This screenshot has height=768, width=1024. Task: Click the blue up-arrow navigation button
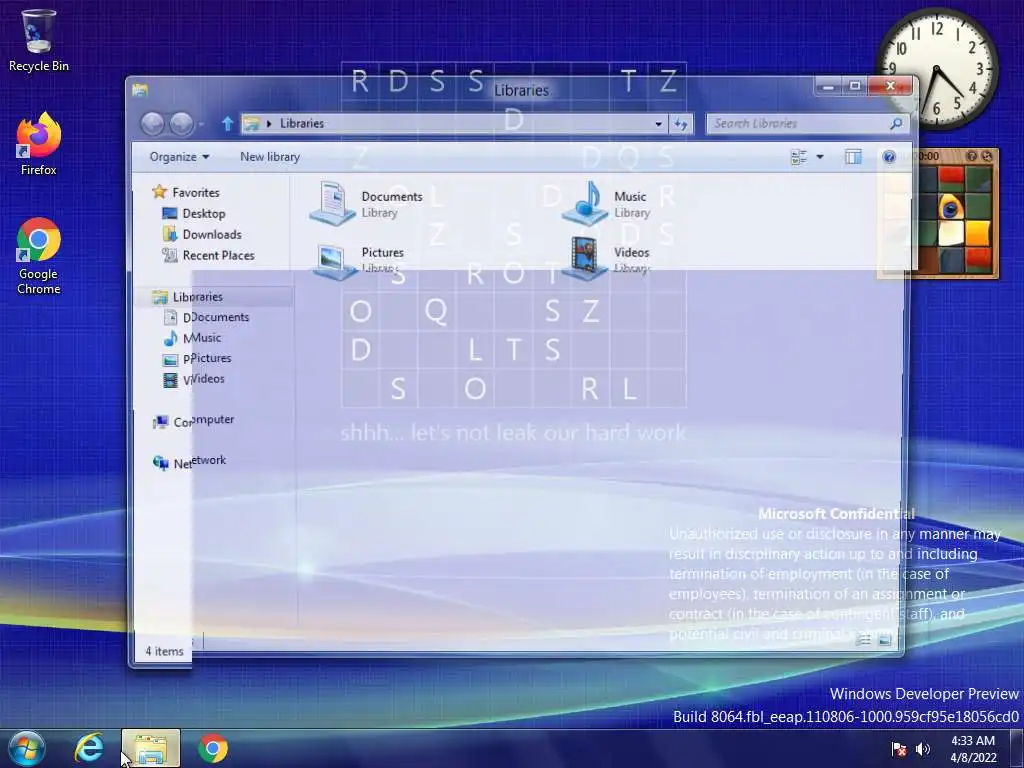coord(227,123)
